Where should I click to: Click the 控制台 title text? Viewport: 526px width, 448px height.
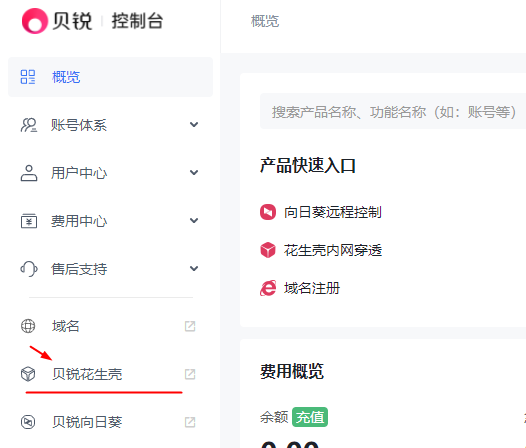coord(137,21)
